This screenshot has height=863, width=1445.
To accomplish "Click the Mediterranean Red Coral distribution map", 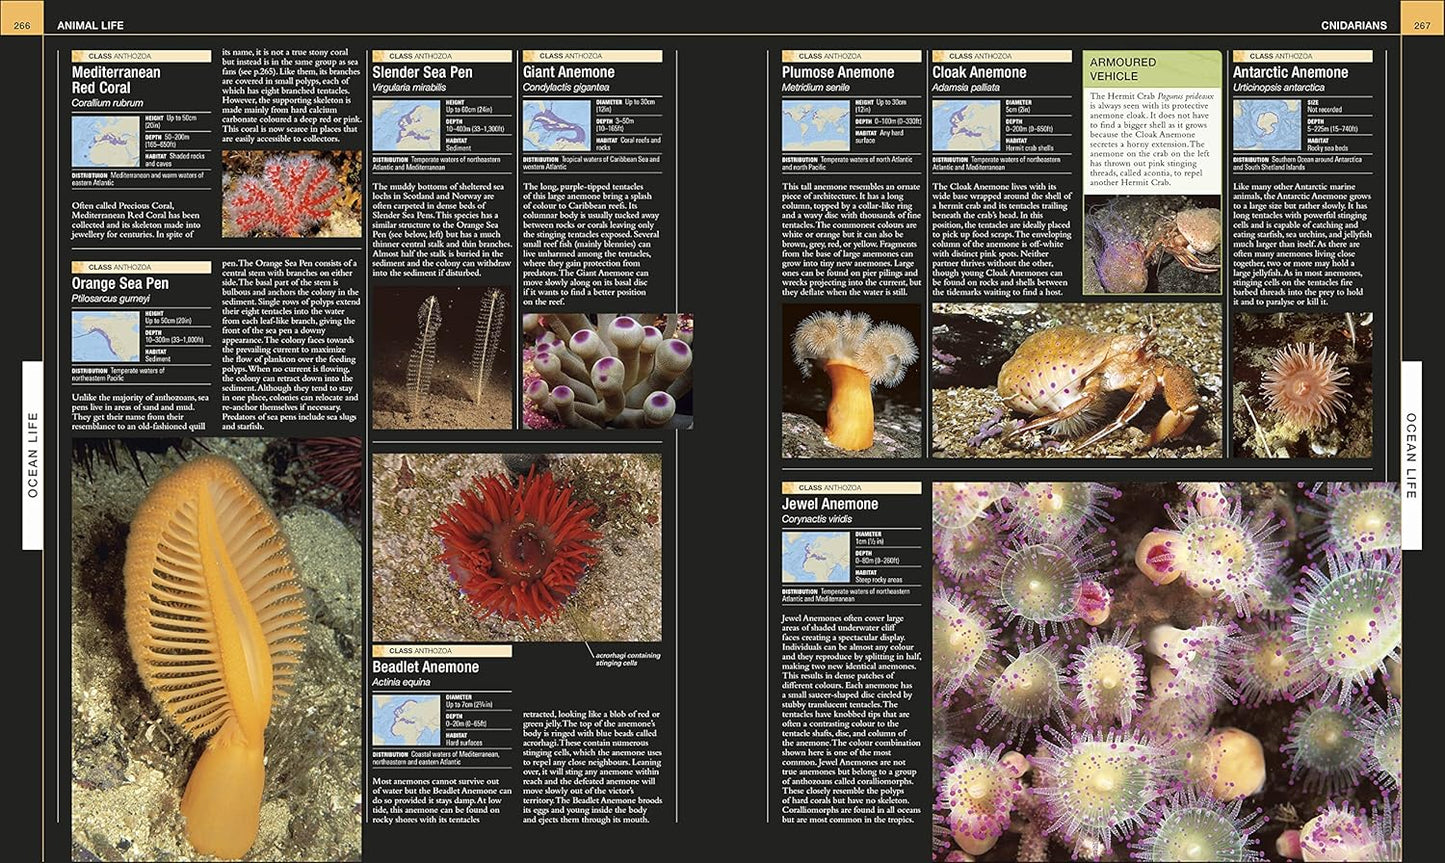I will pyautogui.click(x=106, y=141).
